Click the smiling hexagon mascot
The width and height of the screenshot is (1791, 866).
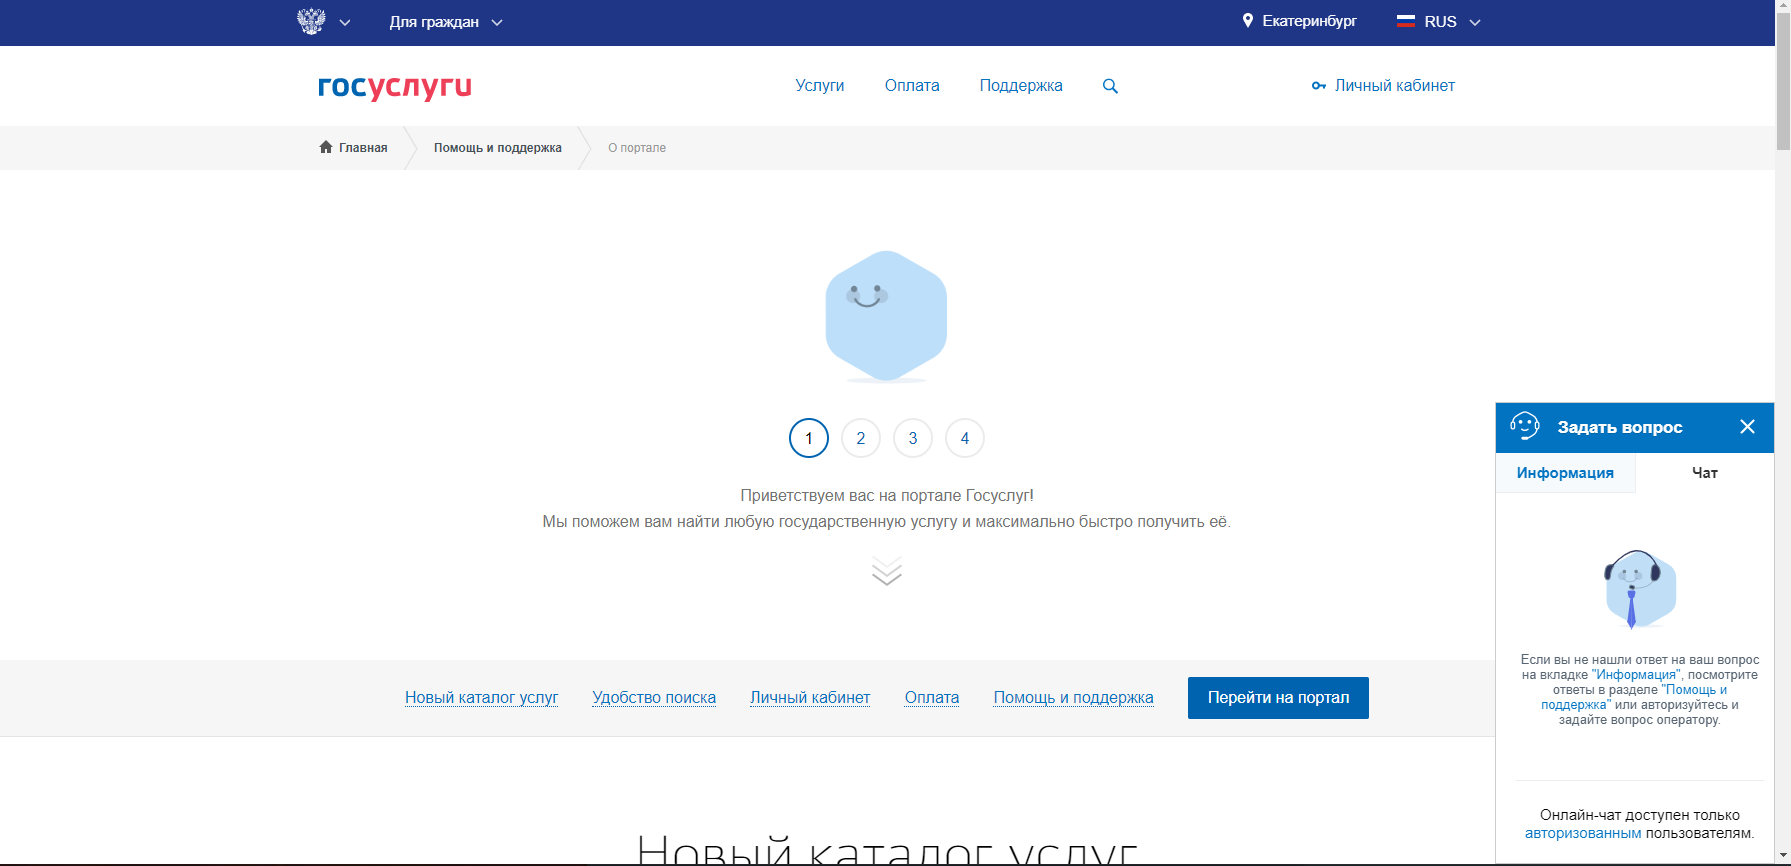pos(886,316)
